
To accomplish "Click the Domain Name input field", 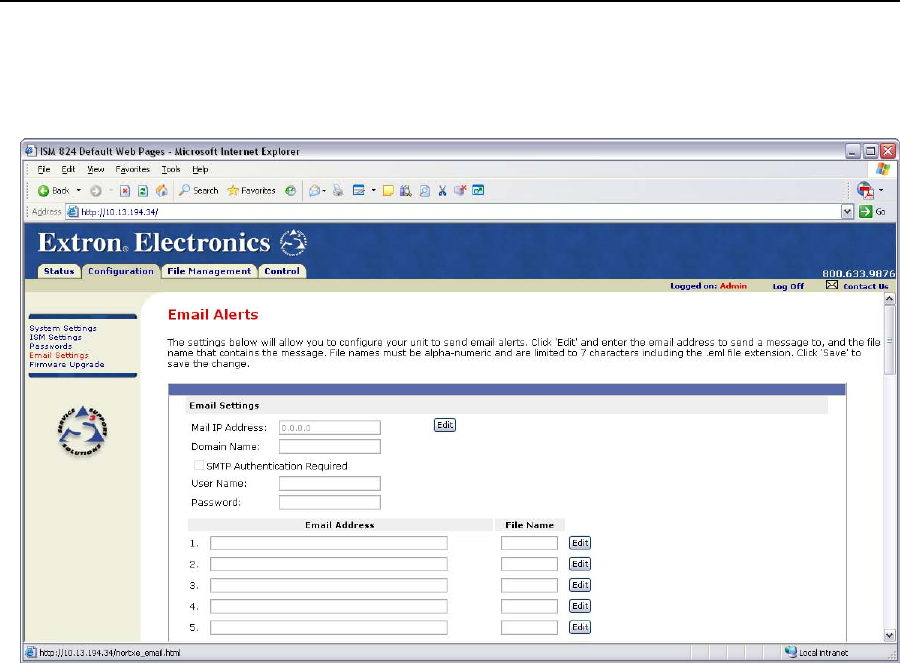I will (x=329, y=447).
